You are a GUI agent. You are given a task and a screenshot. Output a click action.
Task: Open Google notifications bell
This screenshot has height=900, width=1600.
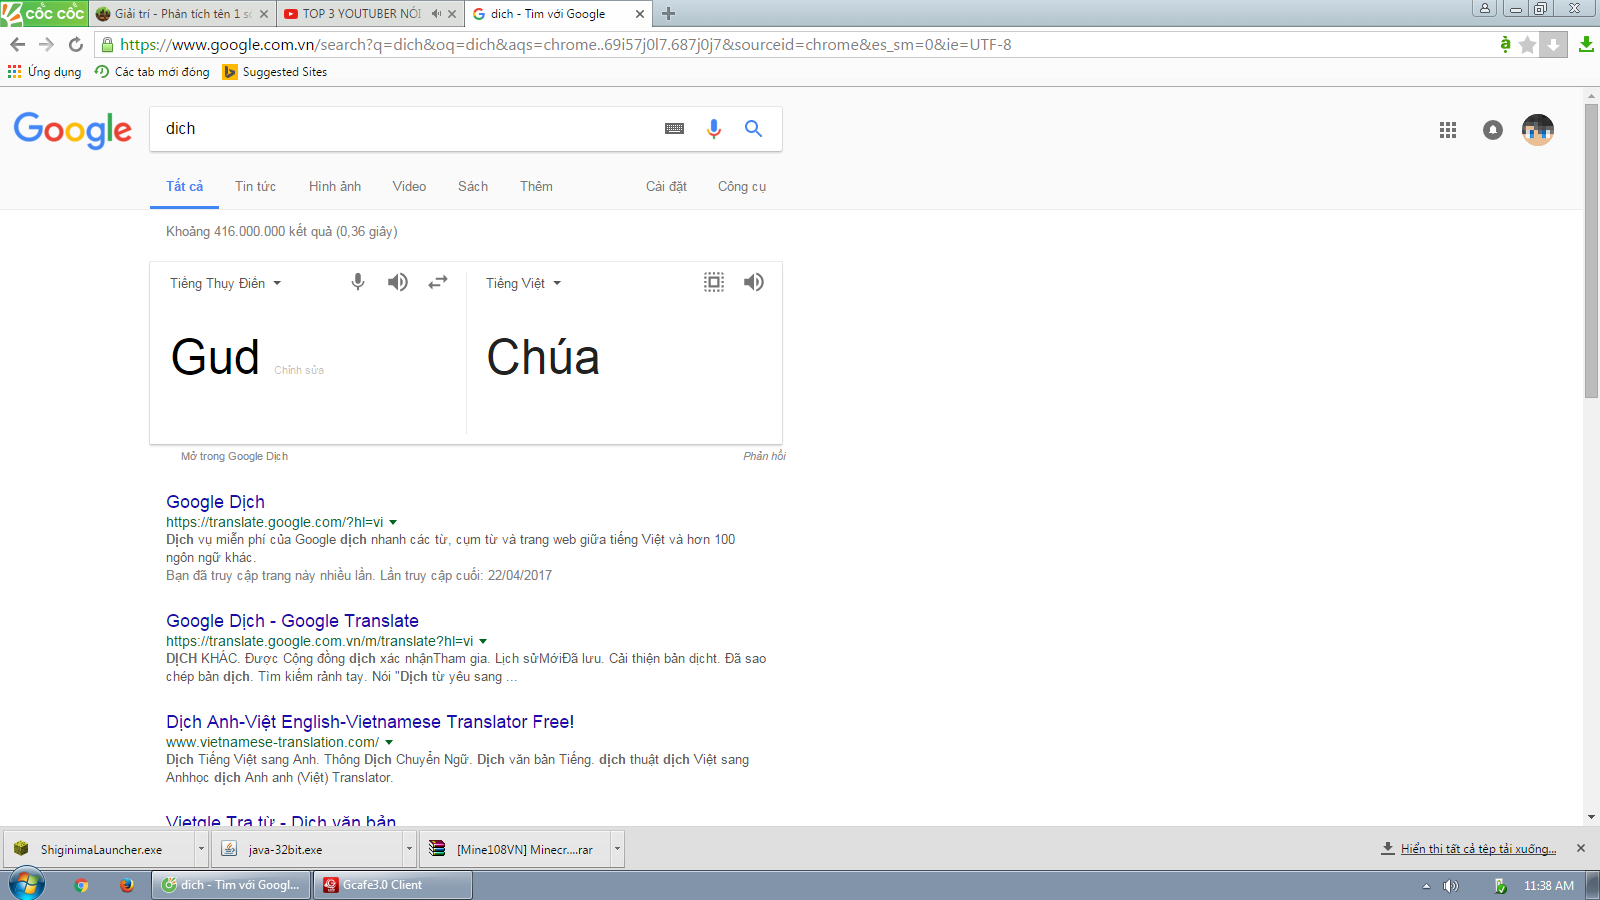pos(1493,130)
